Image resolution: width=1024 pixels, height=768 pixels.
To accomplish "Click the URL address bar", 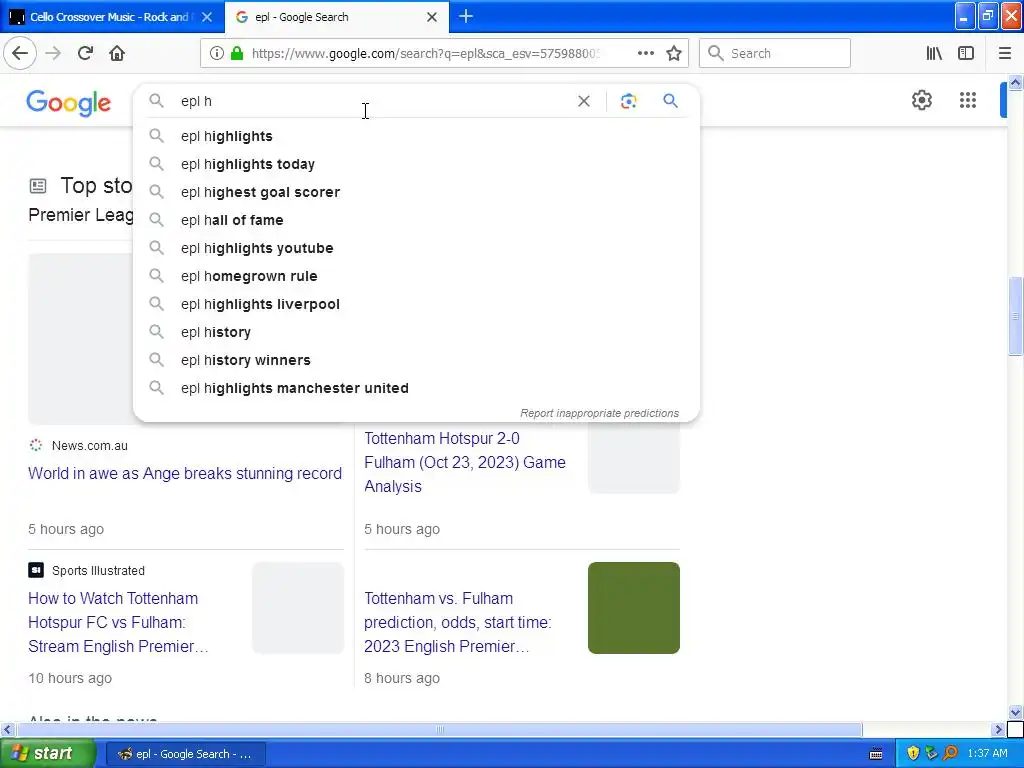I will coord(424,53).
